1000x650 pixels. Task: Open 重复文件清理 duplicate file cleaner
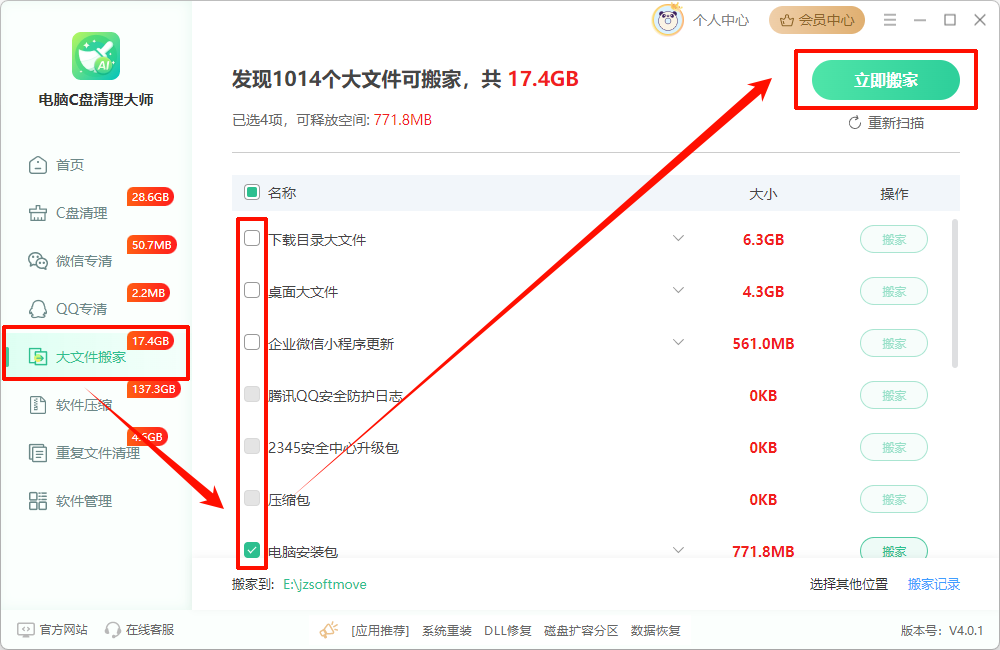35,452
